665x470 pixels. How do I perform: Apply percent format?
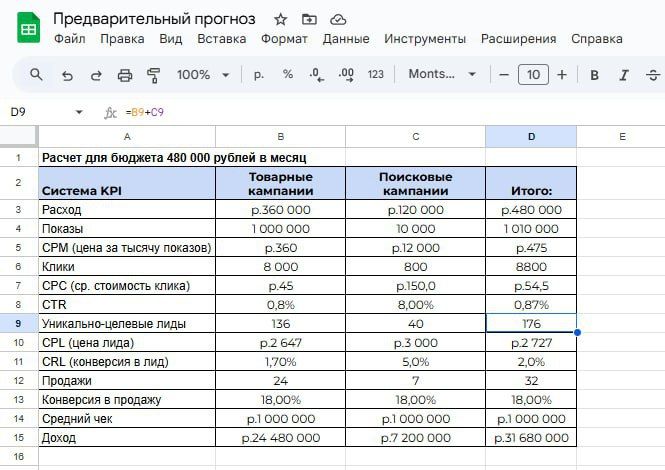click(x=288, y=74)
